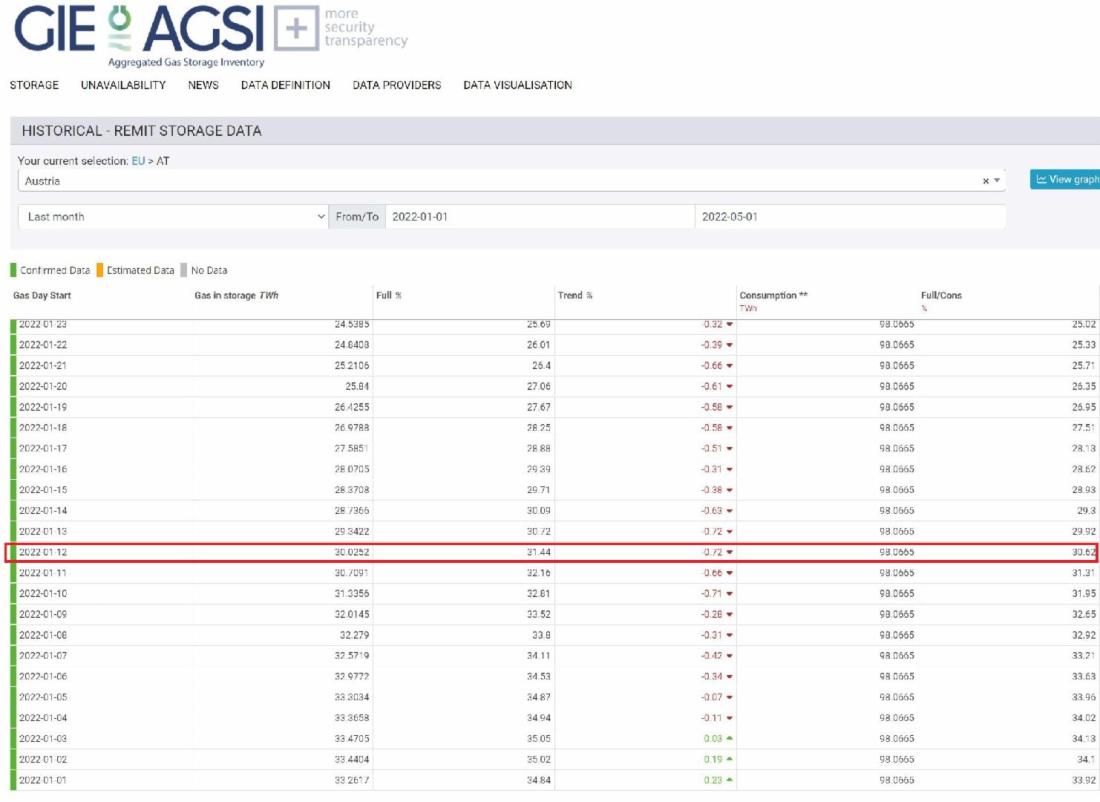
Task: Click the red down arrow in the 2022-01-21 row
Action: [730, 366]
